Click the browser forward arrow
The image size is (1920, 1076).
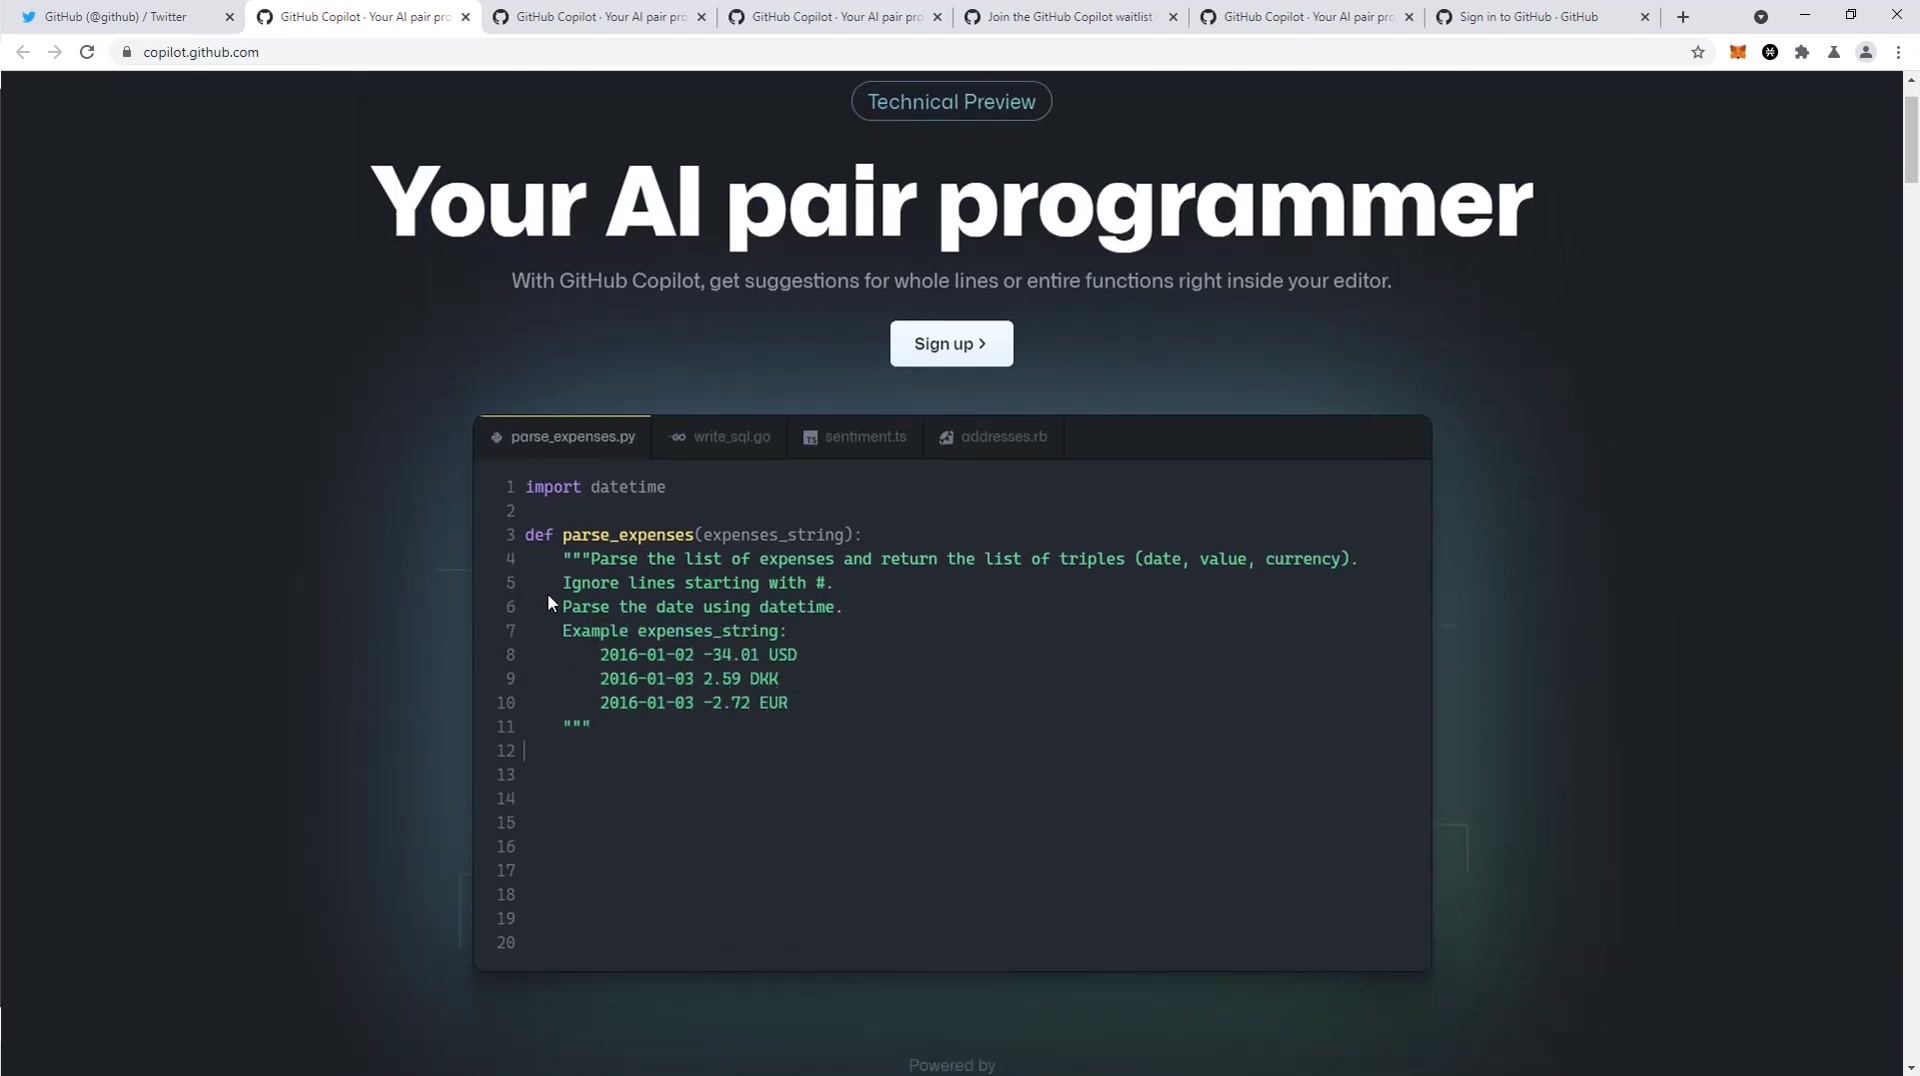click(x=55, y=52)
